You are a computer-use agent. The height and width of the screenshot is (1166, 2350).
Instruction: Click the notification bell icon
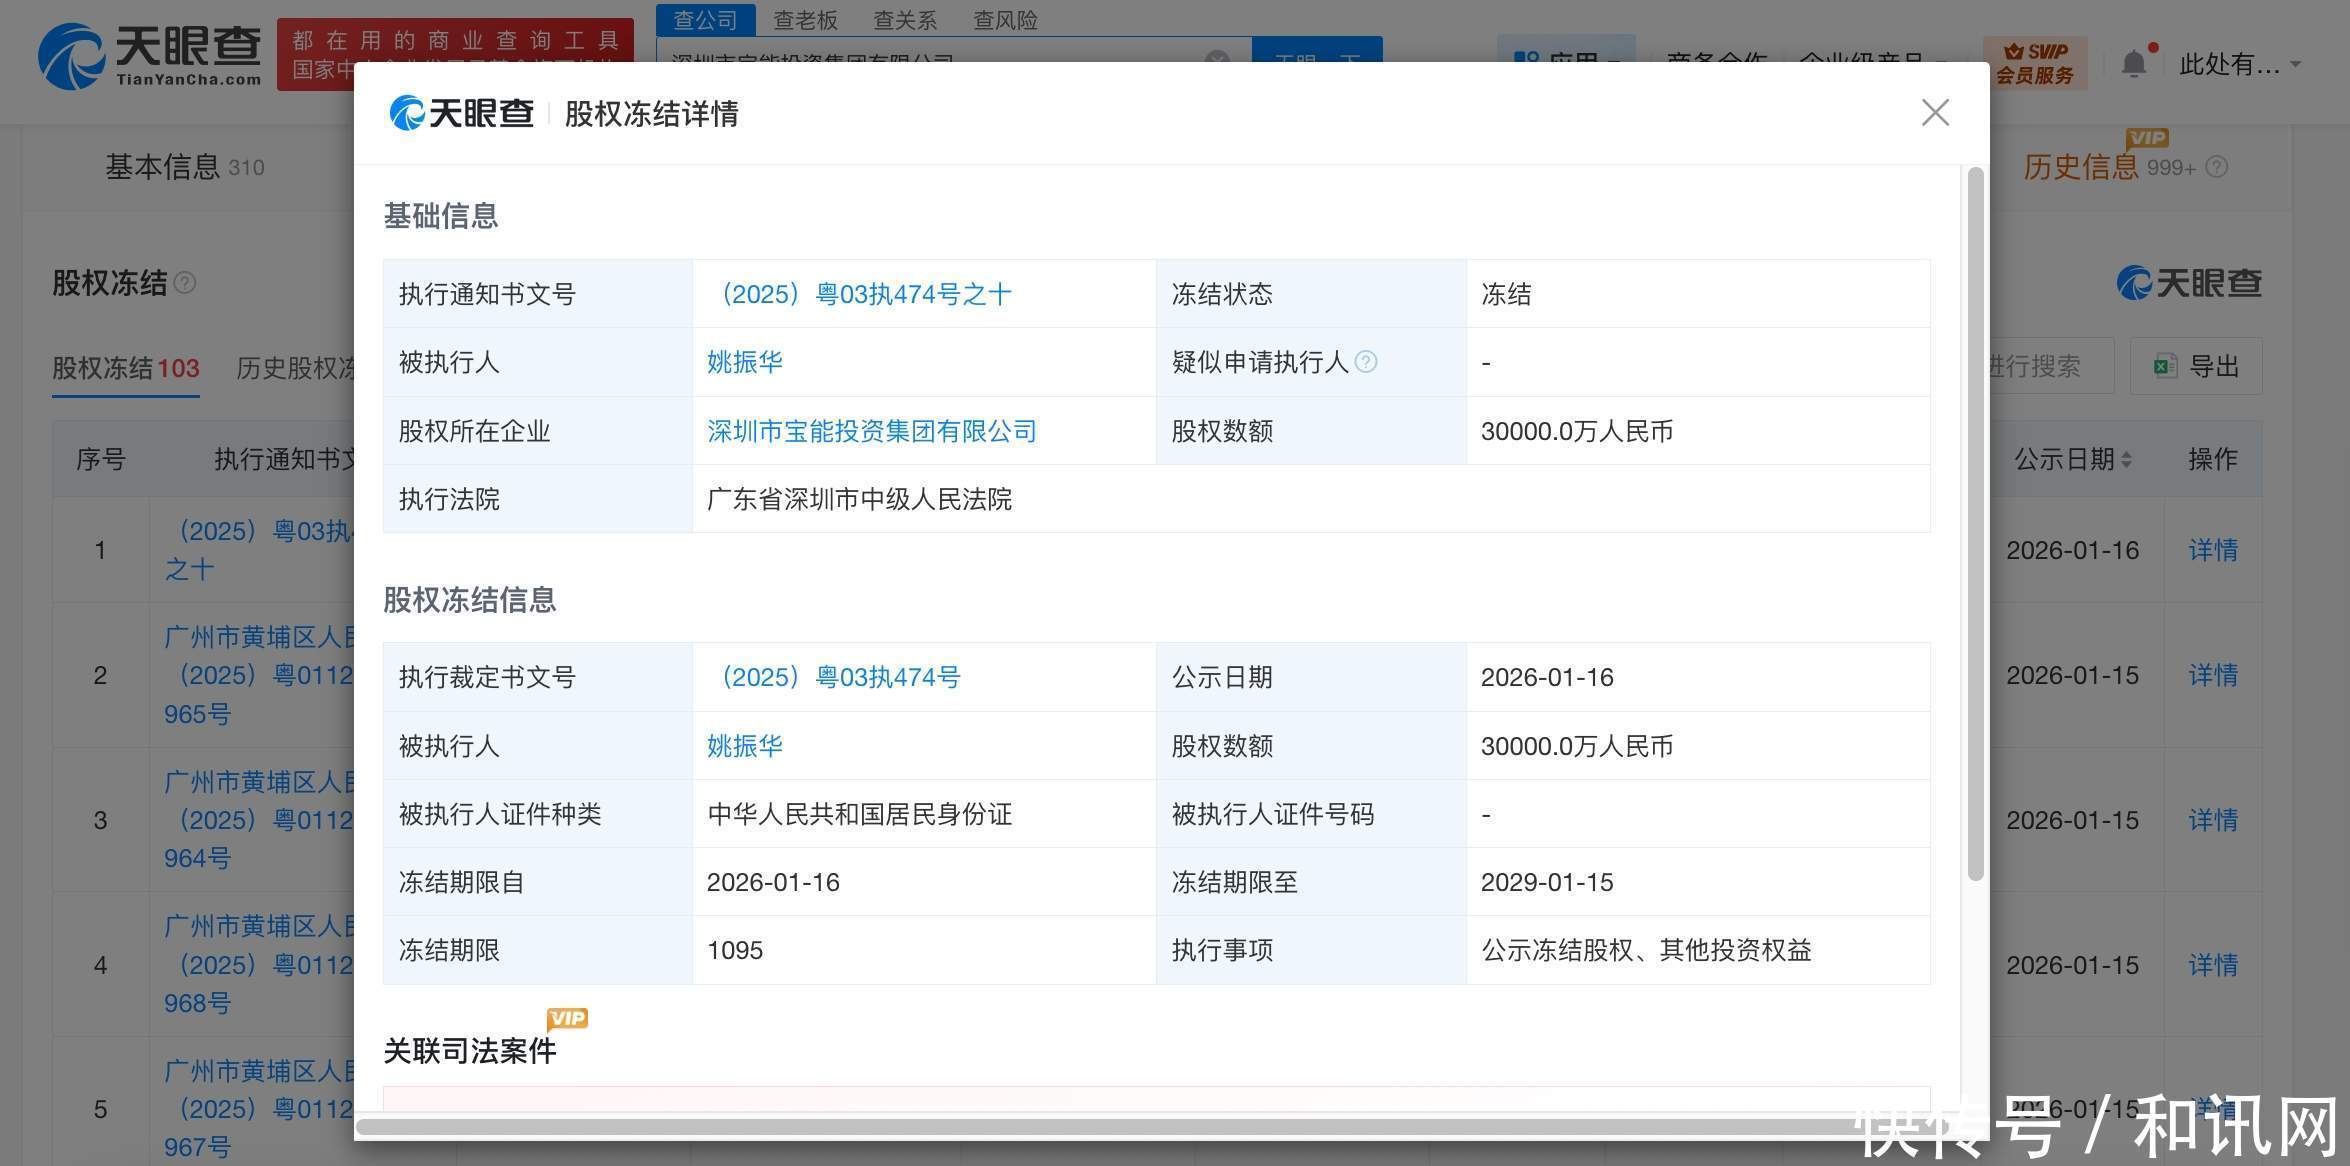click(x=2133, y=64)
